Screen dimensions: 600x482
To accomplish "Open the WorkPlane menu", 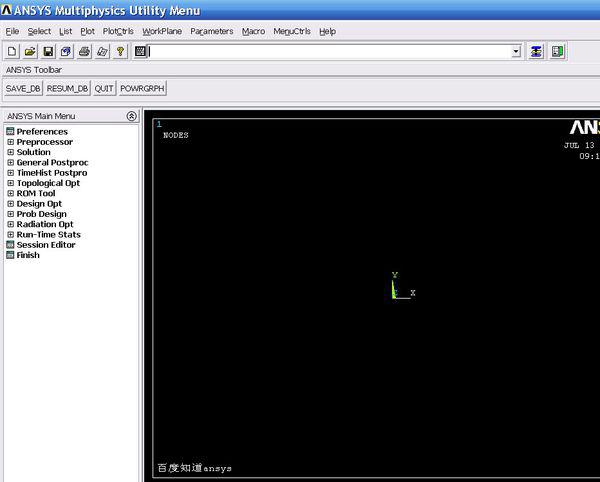I will [x=162, y=31].
